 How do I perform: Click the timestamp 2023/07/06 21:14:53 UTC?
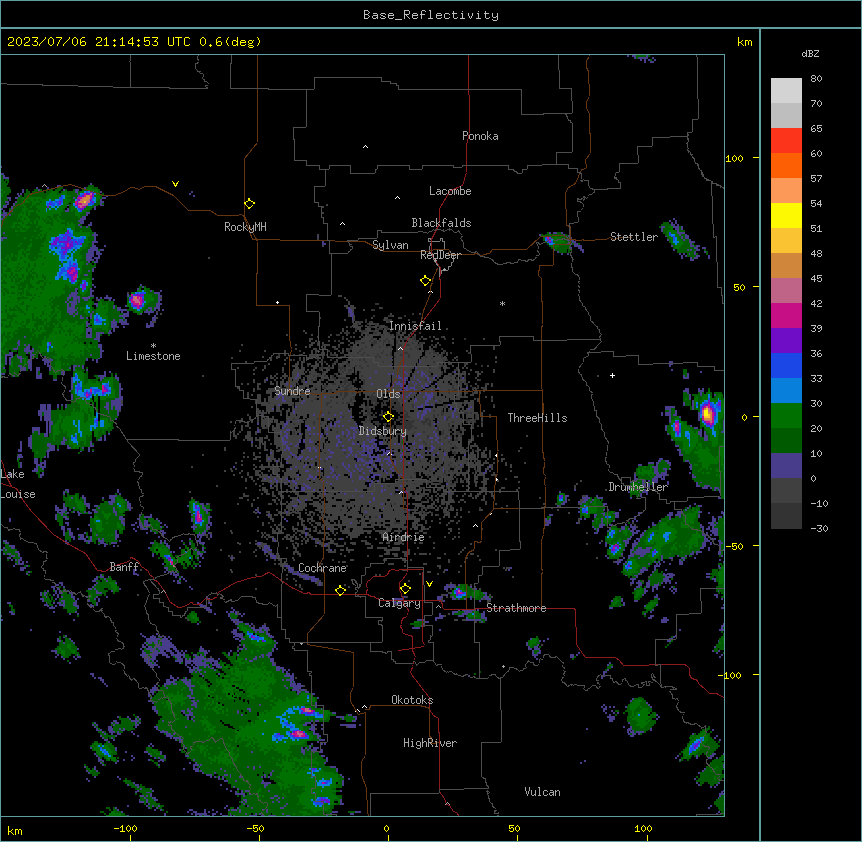coord(98,42)
